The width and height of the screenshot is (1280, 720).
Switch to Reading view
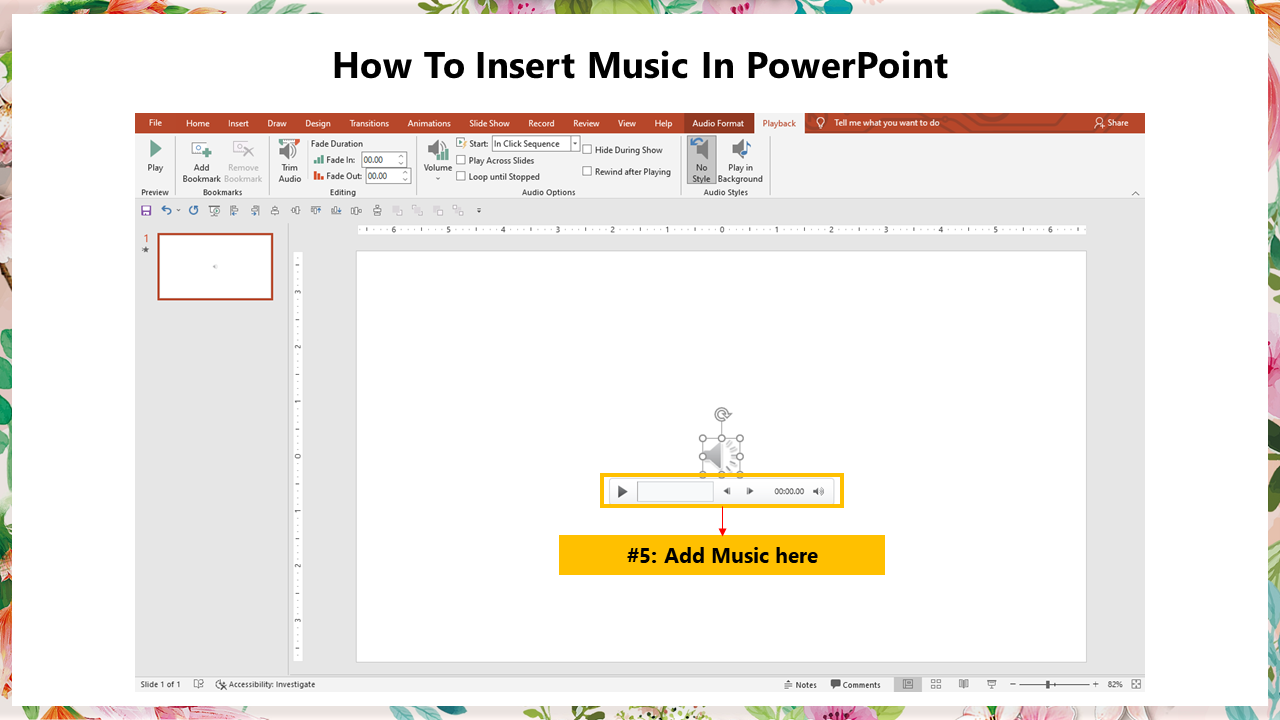(964, 684)
